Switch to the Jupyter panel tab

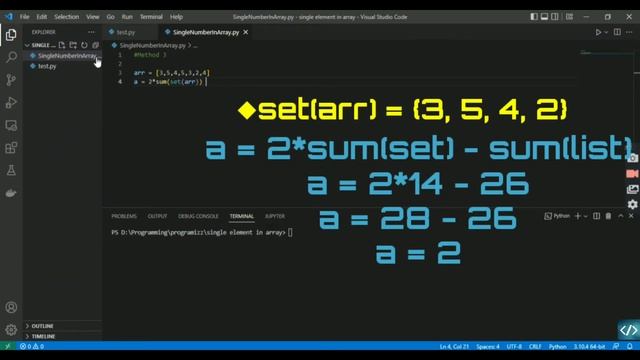click(x=275, y=216)
